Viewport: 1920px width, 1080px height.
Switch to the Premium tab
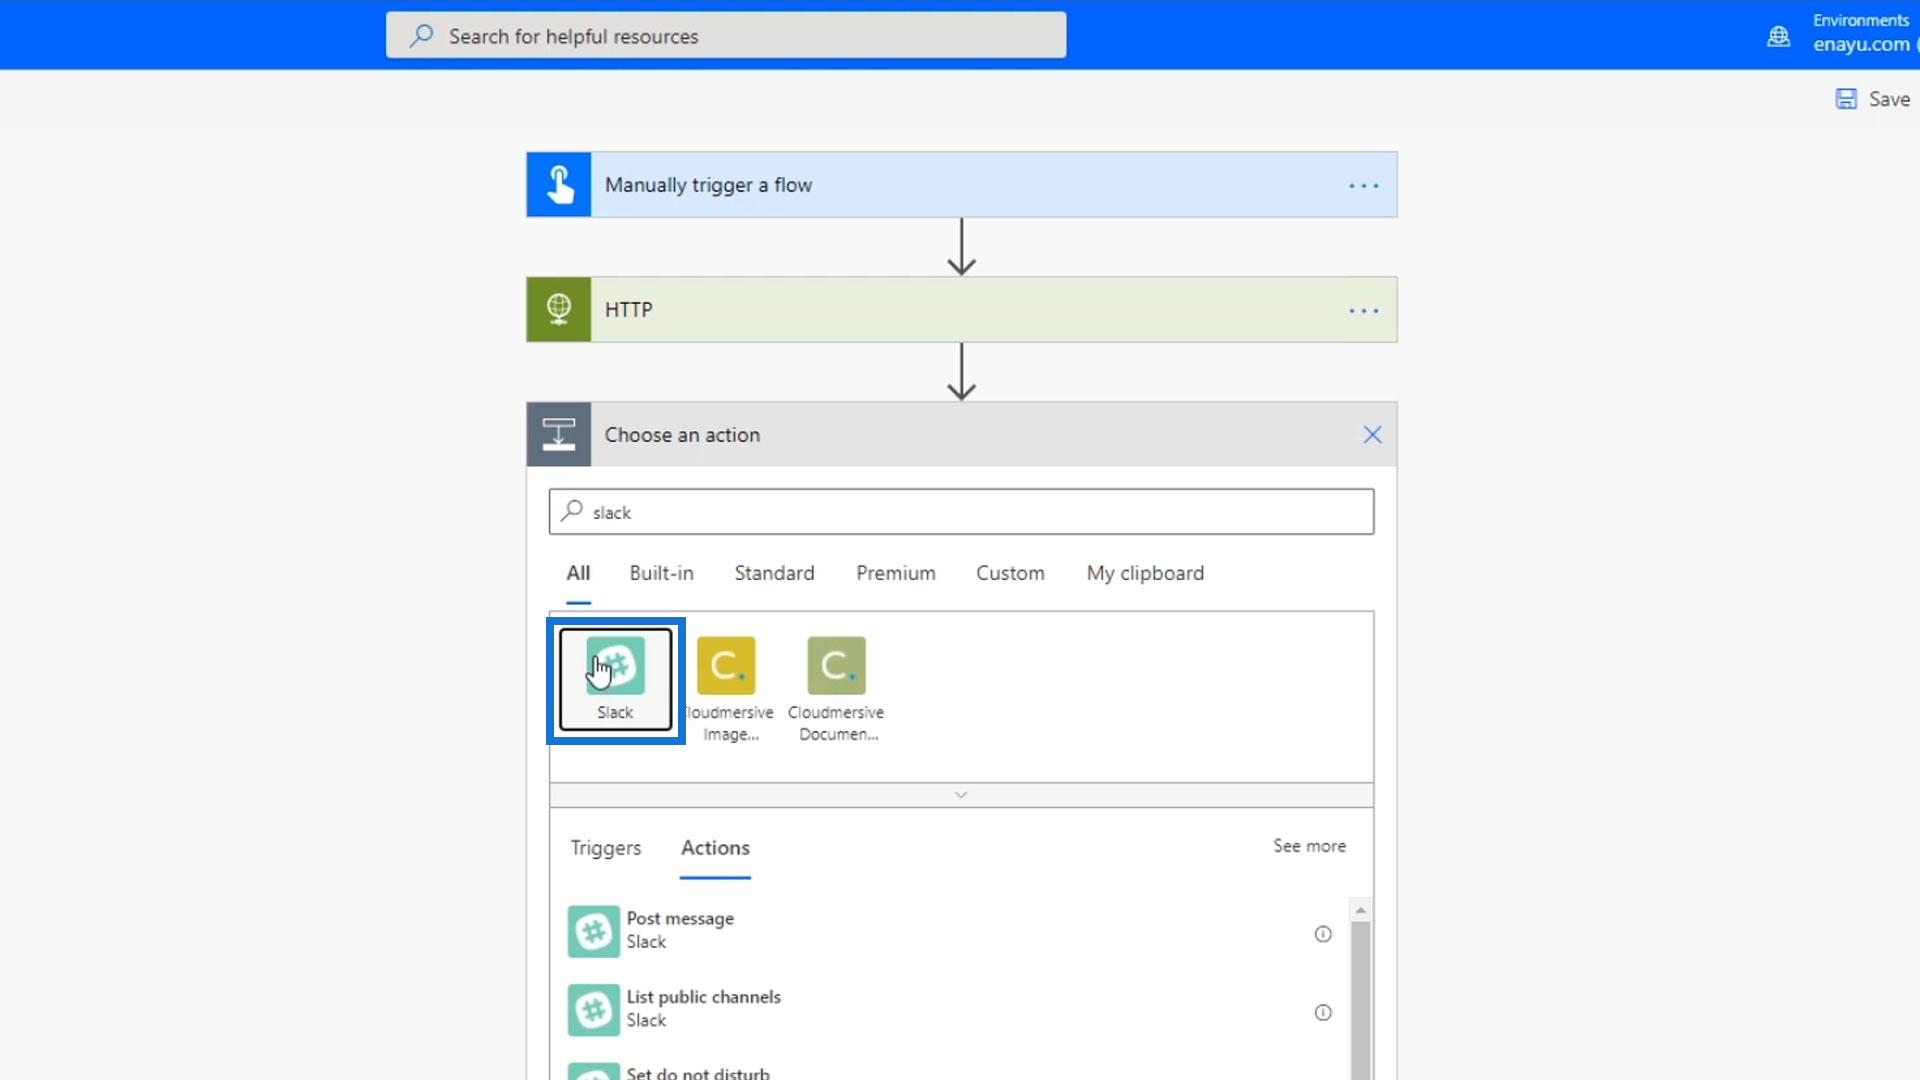(x=895, y=573)
